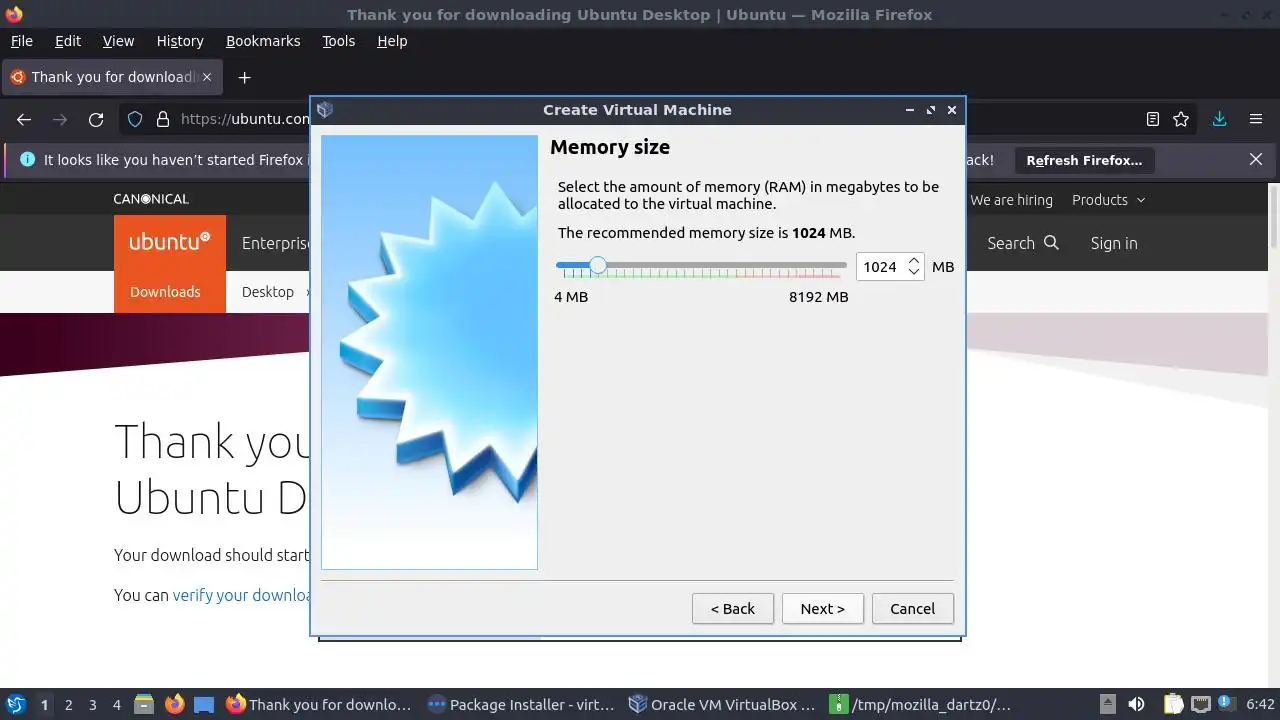1280x720 pixels.
Task: Switch to the /tmp/mozilla_dartz0 taskbar entry
Action: pyautogui.click(x=921, y=705)
